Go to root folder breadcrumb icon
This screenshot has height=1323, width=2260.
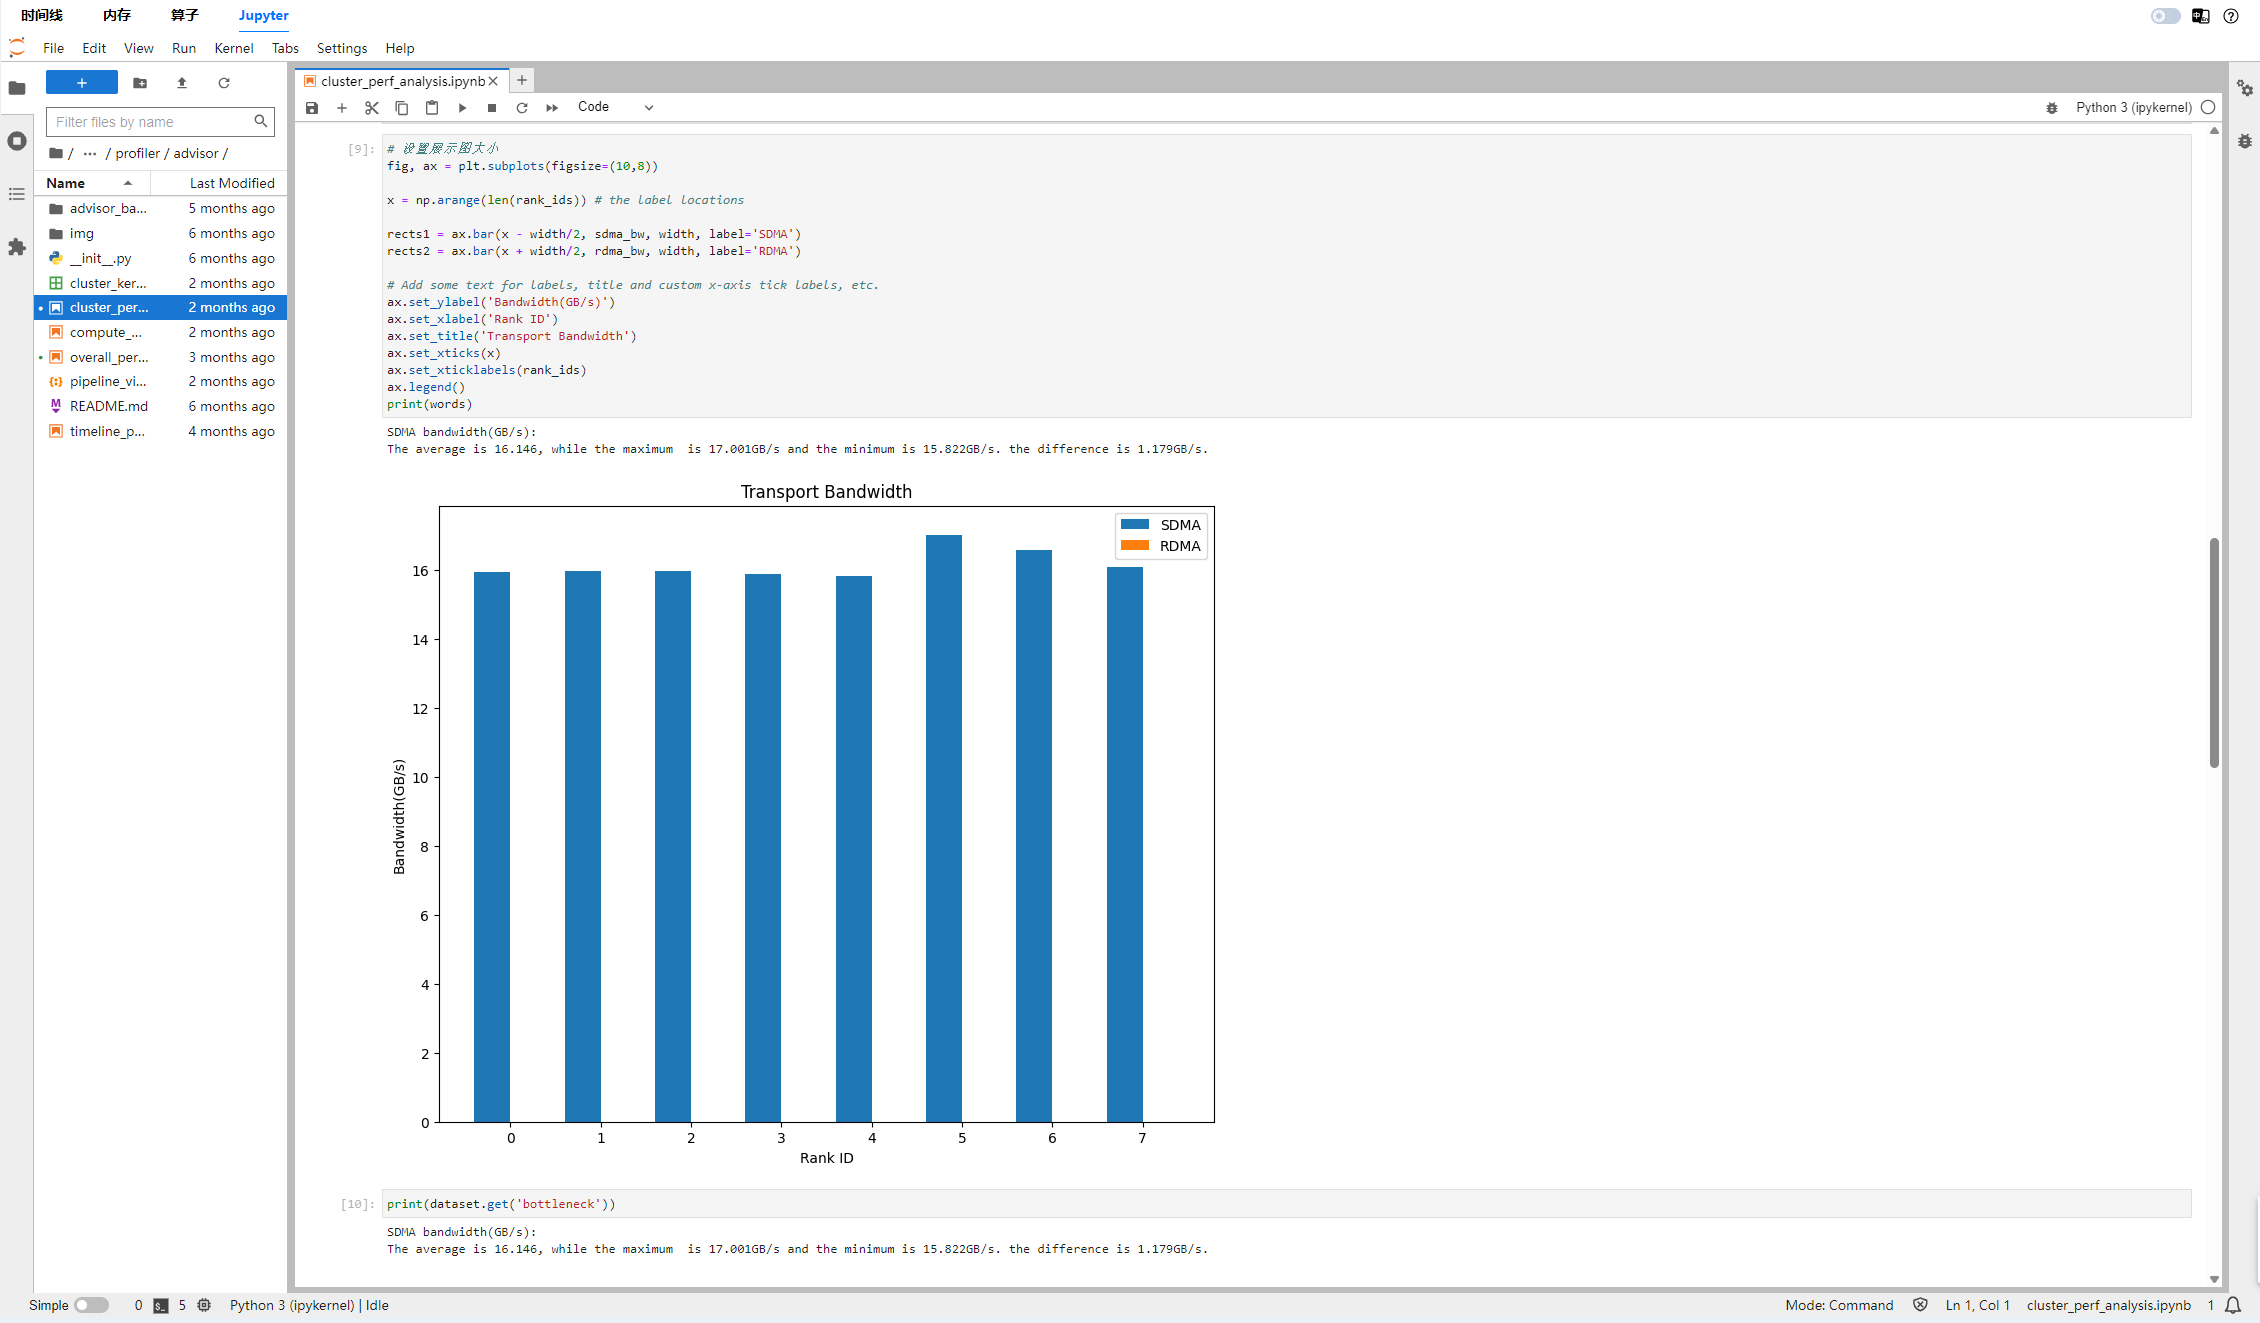56,153
